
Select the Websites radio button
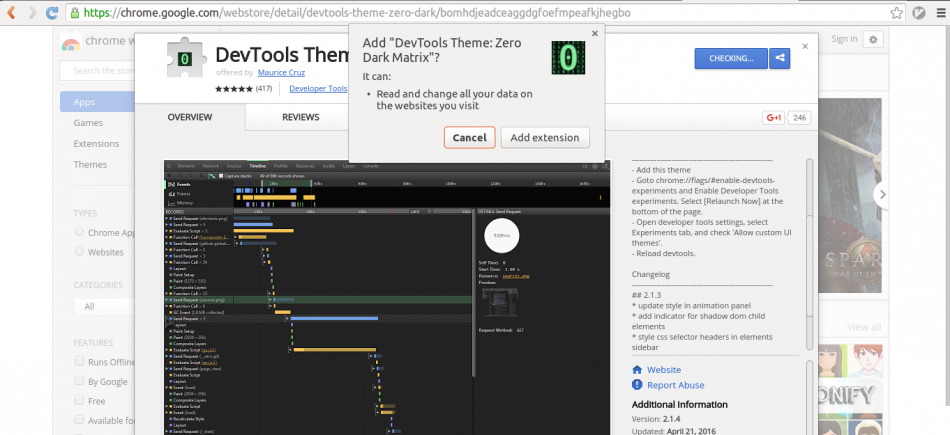pos(79,251)
